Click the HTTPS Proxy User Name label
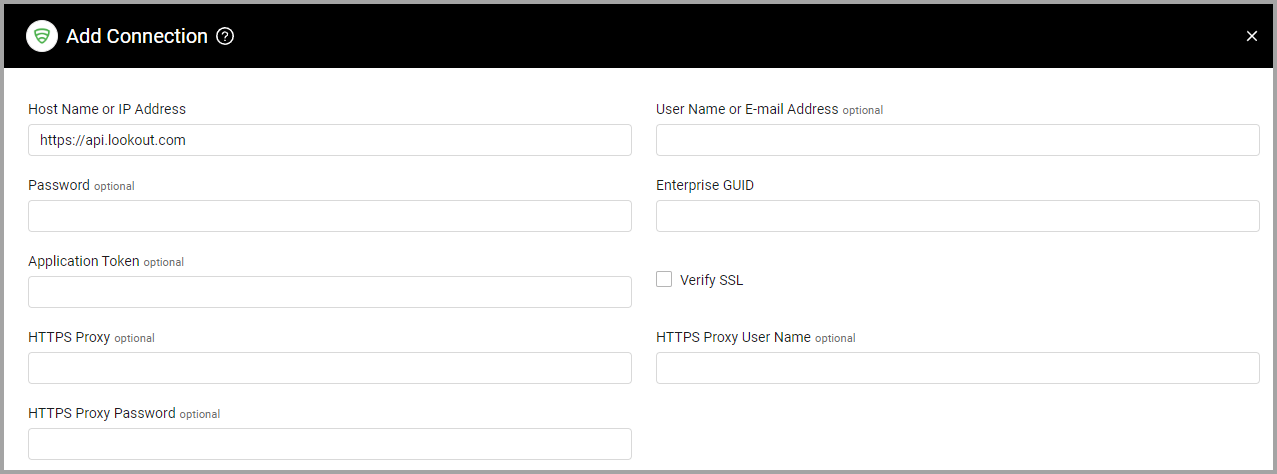The width and height of the screenshot is (1277, 474). (733, 337)
